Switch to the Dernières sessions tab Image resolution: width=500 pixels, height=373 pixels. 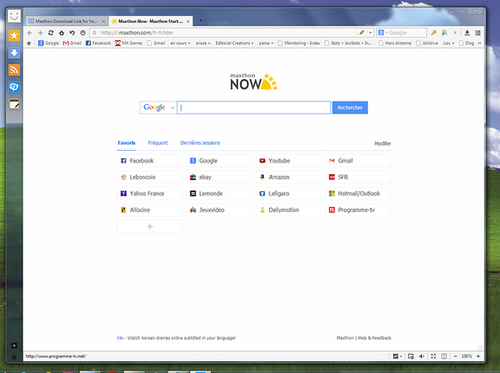(200, 143)
